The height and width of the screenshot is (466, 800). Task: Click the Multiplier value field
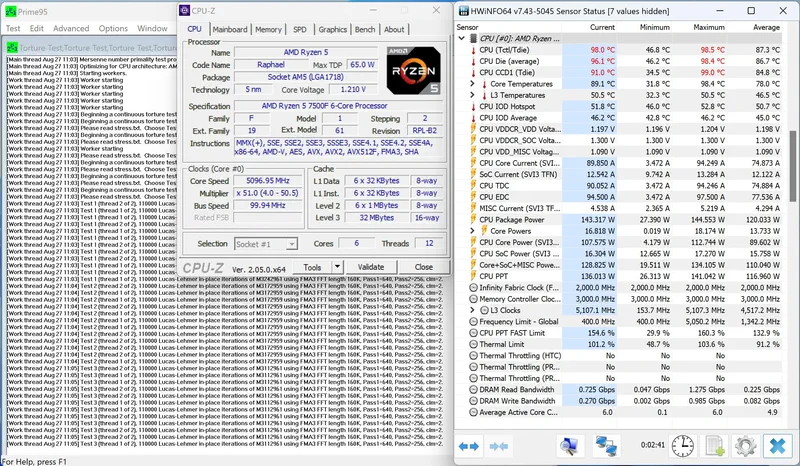(268, 193)
